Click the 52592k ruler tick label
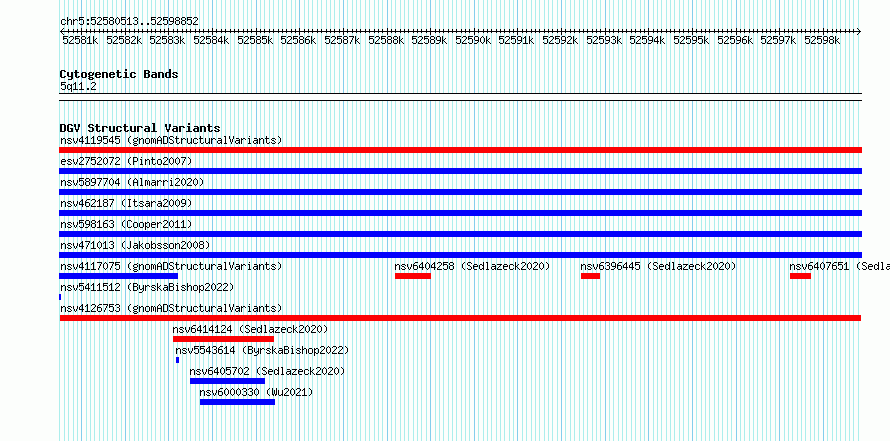The image size is (890, 441). [560, 40]
